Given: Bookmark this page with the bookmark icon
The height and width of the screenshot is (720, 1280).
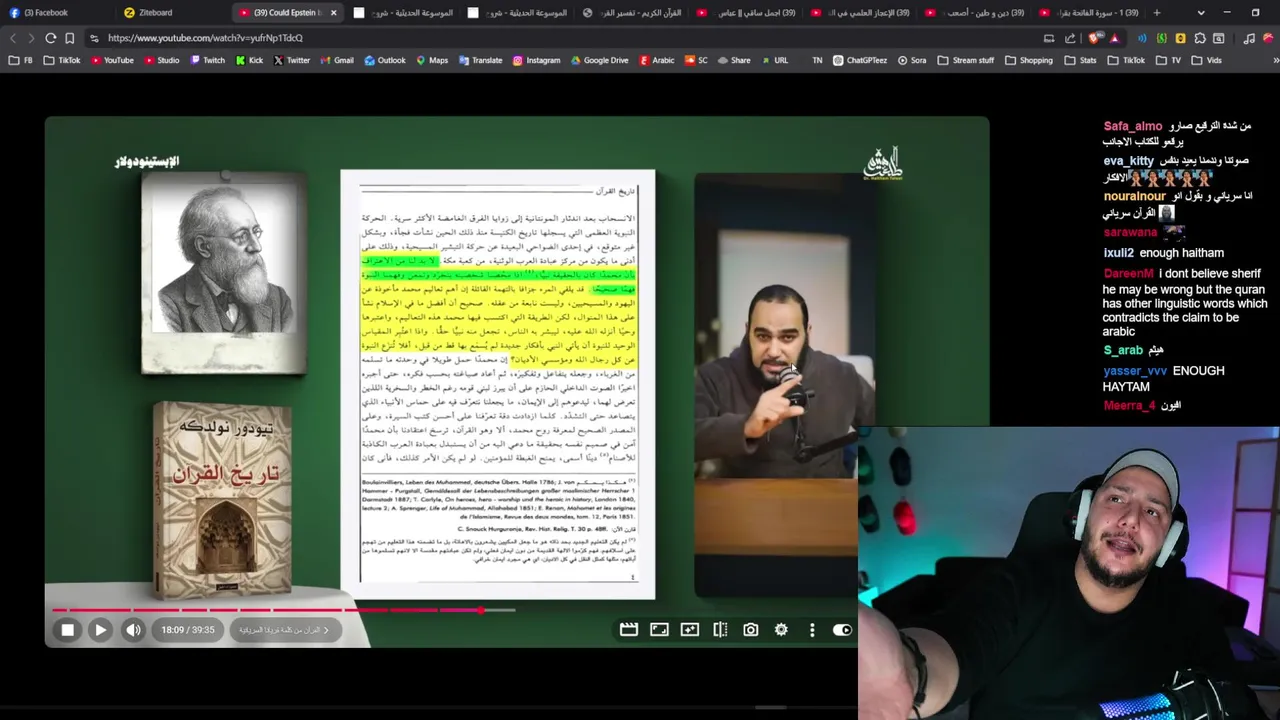Looking at the screenshot, I should 70,38.
